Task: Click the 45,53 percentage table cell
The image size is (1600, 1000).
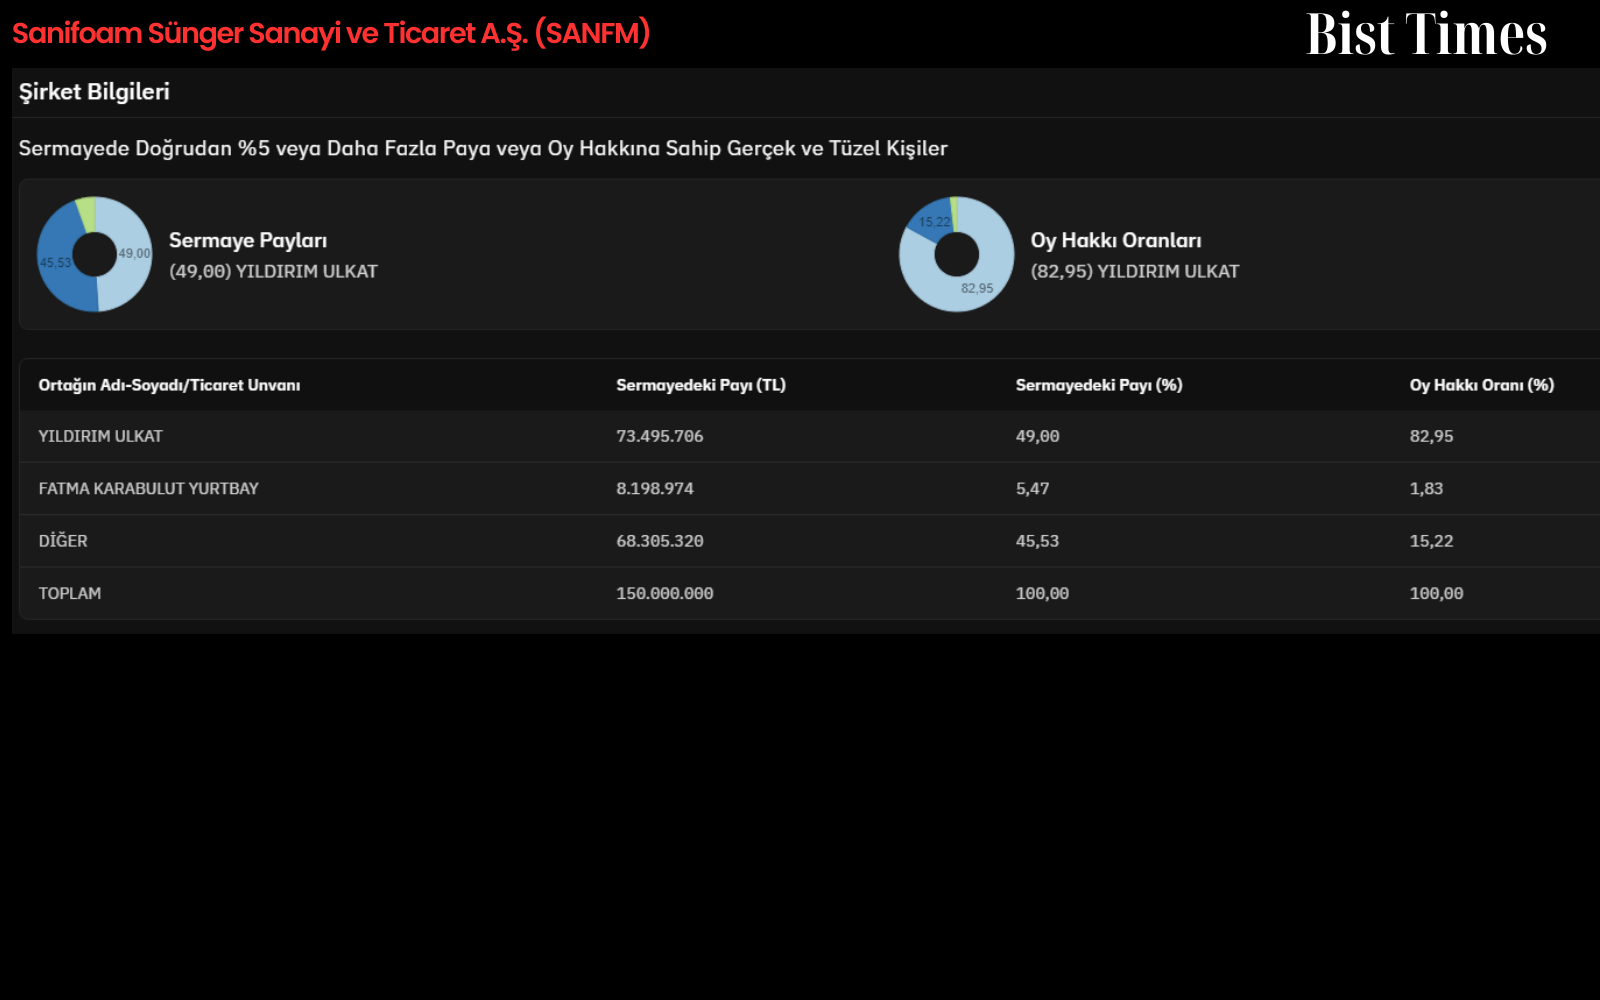Action: (1037, 541)
